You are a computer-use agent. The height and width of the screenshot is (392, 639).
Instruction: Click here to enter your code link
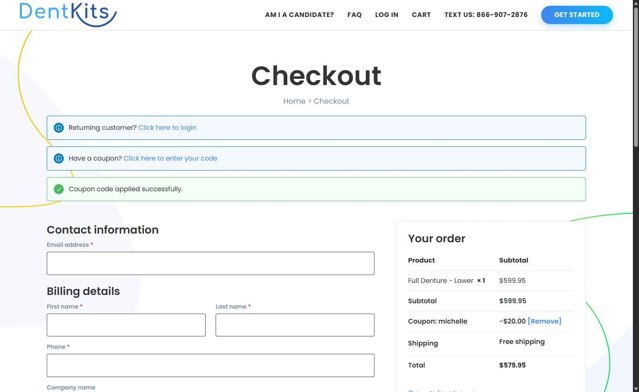(x=170, y=158)
